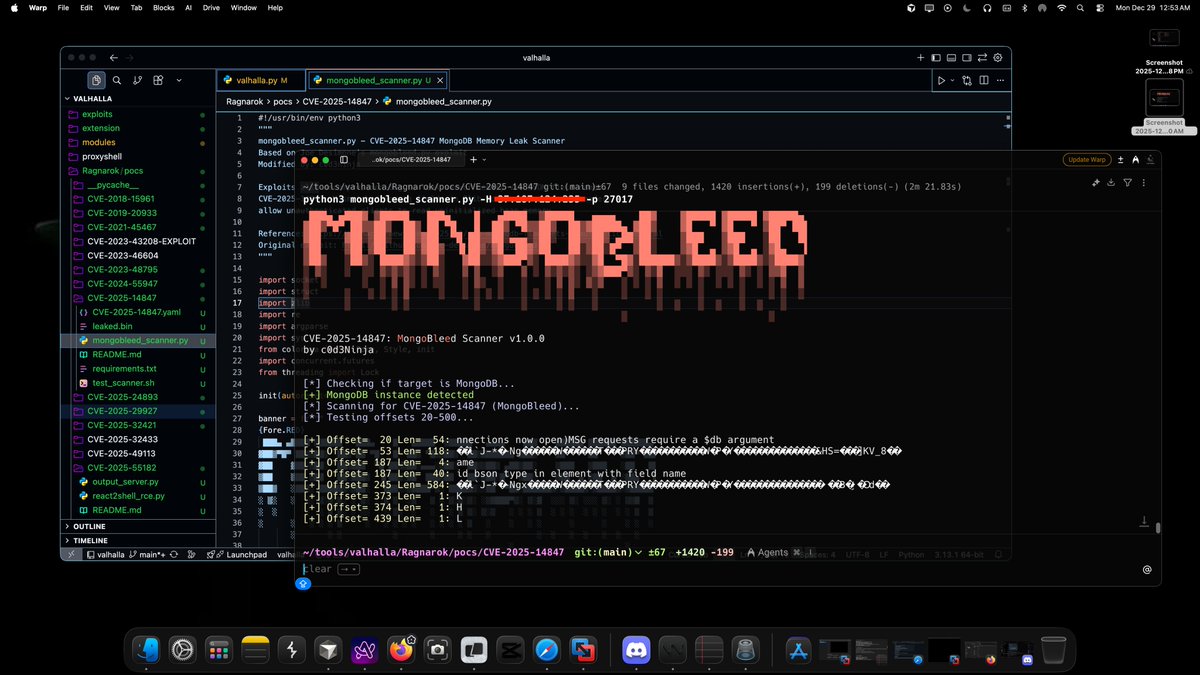Open the App Store from the Dock
The width and height of the screenshot is (1200, 675).
point(797,650)
